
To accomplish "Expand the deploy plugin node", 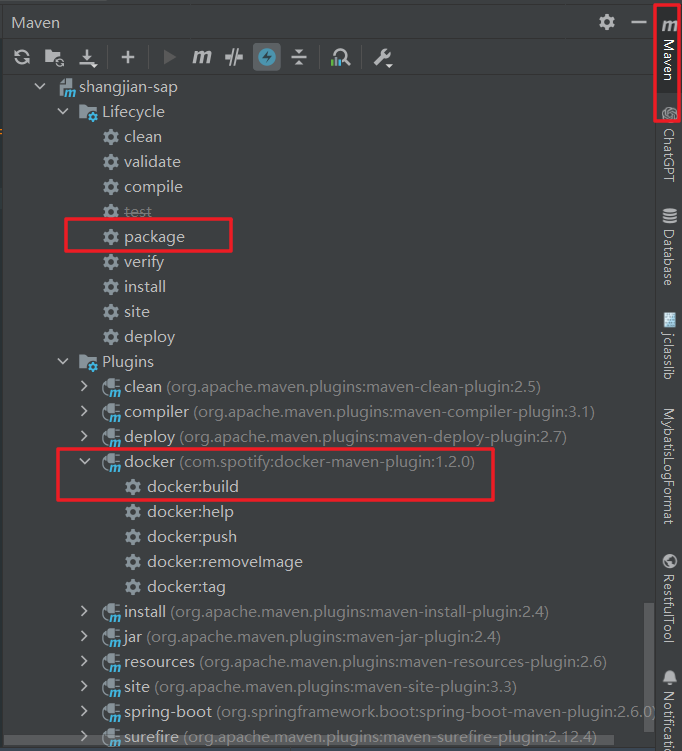I will point(84,436).
